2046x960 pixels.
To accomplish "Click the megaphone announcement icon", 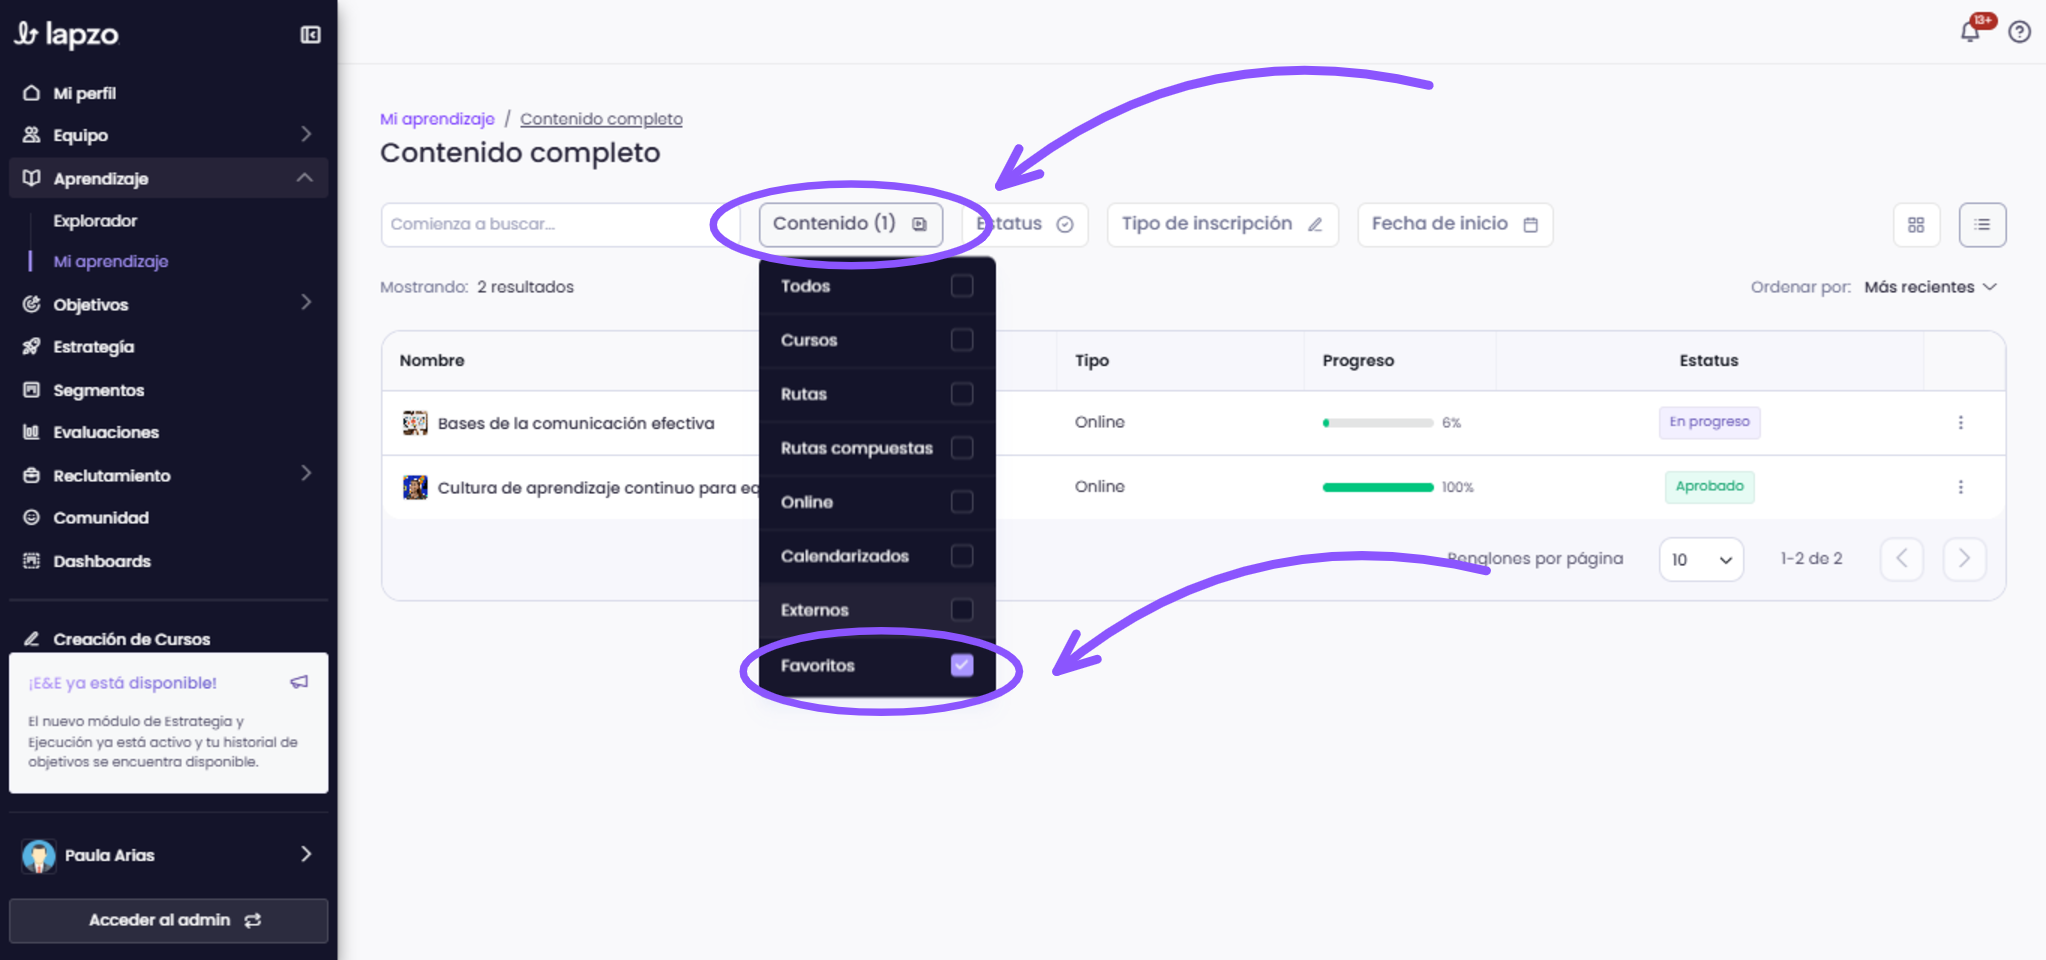I will pyautogui.click(x=299, y=682).
